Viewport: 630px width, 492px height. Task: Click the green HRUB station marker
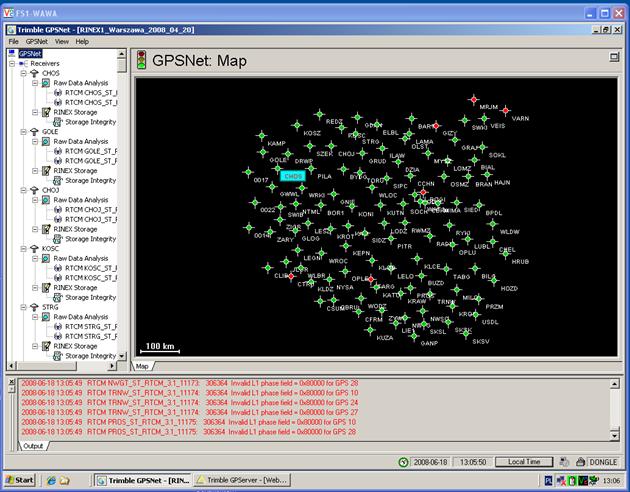click(x=506, y=253)
